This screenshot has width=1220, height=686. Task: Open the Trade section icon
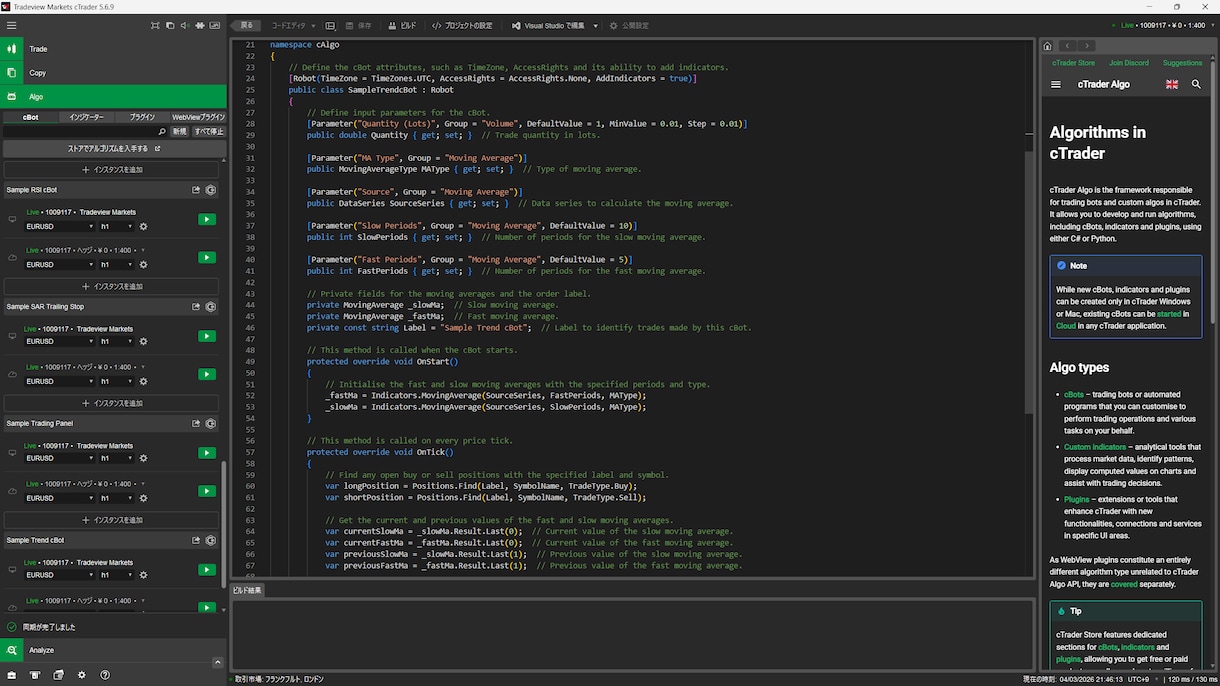point(11,48)
